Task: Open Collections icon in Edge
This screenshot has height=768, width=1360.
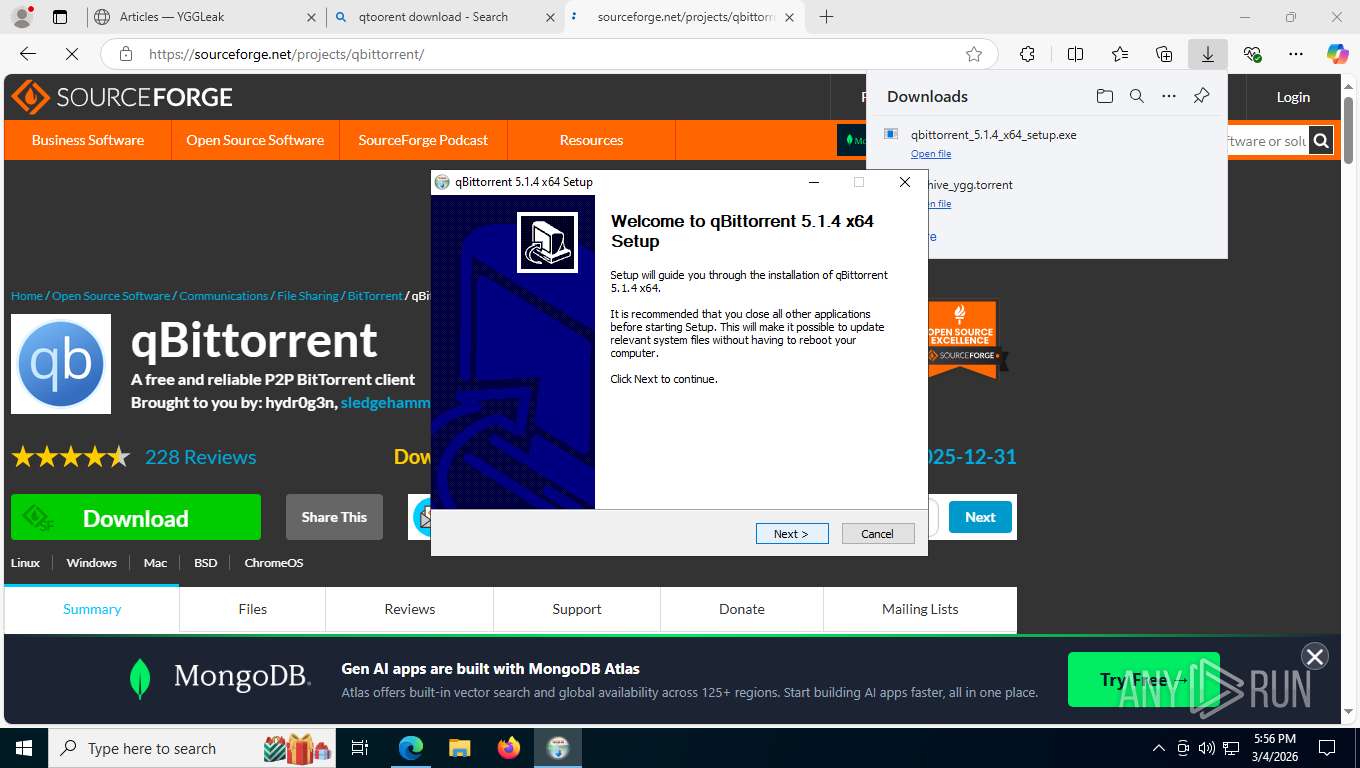Action: coord(1164,54)
